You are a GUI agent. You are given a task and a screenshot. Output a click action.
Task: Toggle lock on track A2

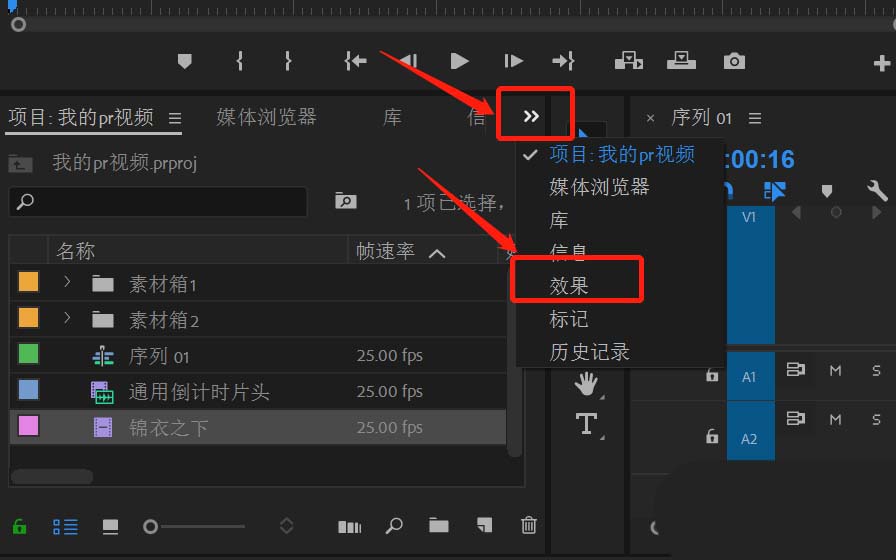click(712, 437)
